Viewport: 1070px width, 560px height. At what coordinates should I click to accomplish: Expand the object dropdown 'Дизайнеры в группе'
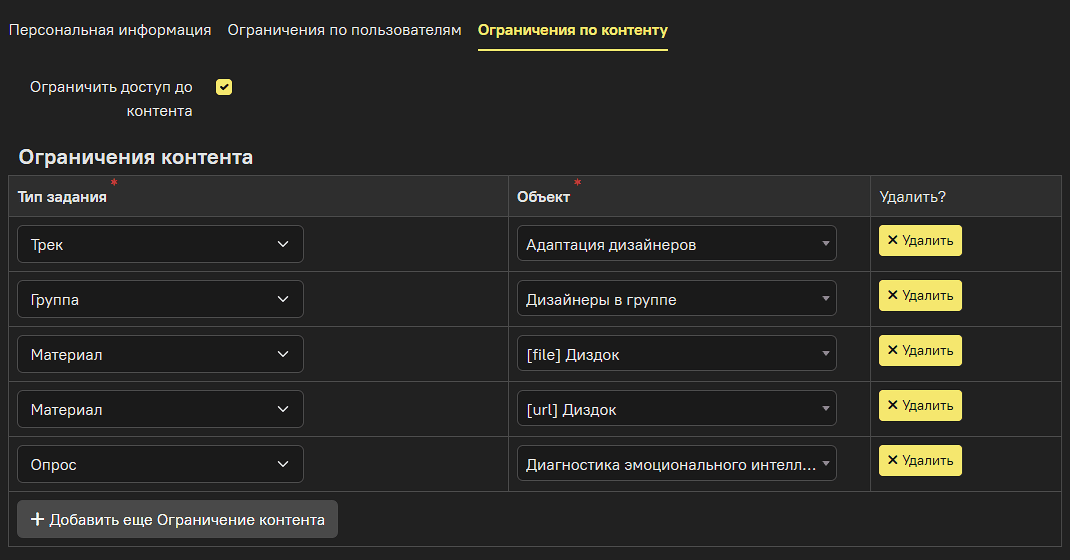coord(676,299)
